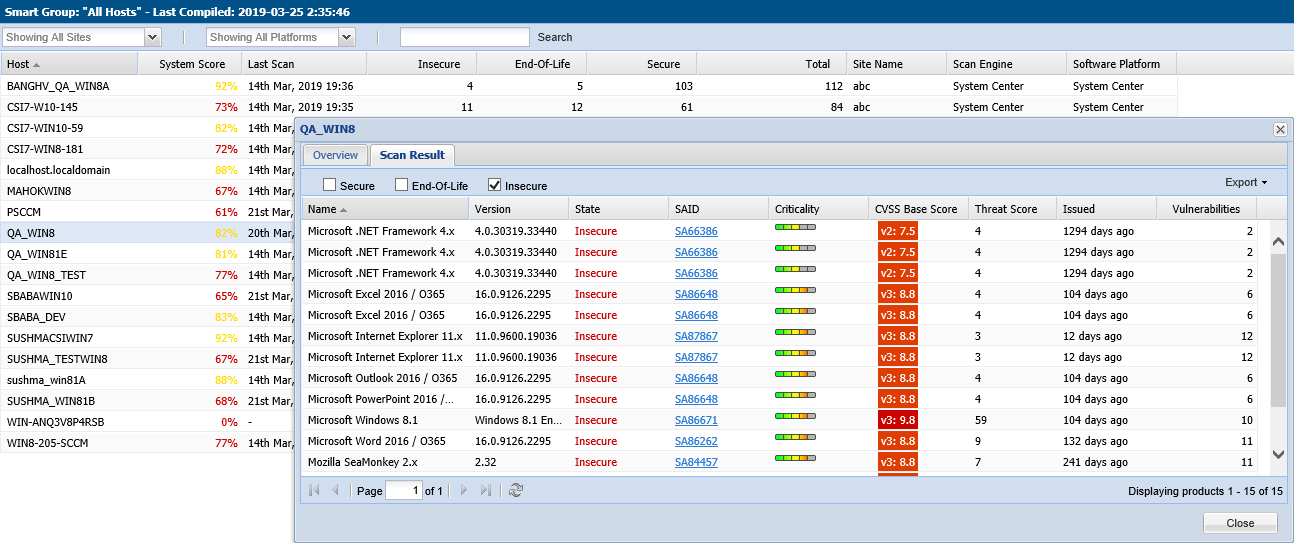
Task: Sort by Host column ascending arrow
Action: click(37, 64)
